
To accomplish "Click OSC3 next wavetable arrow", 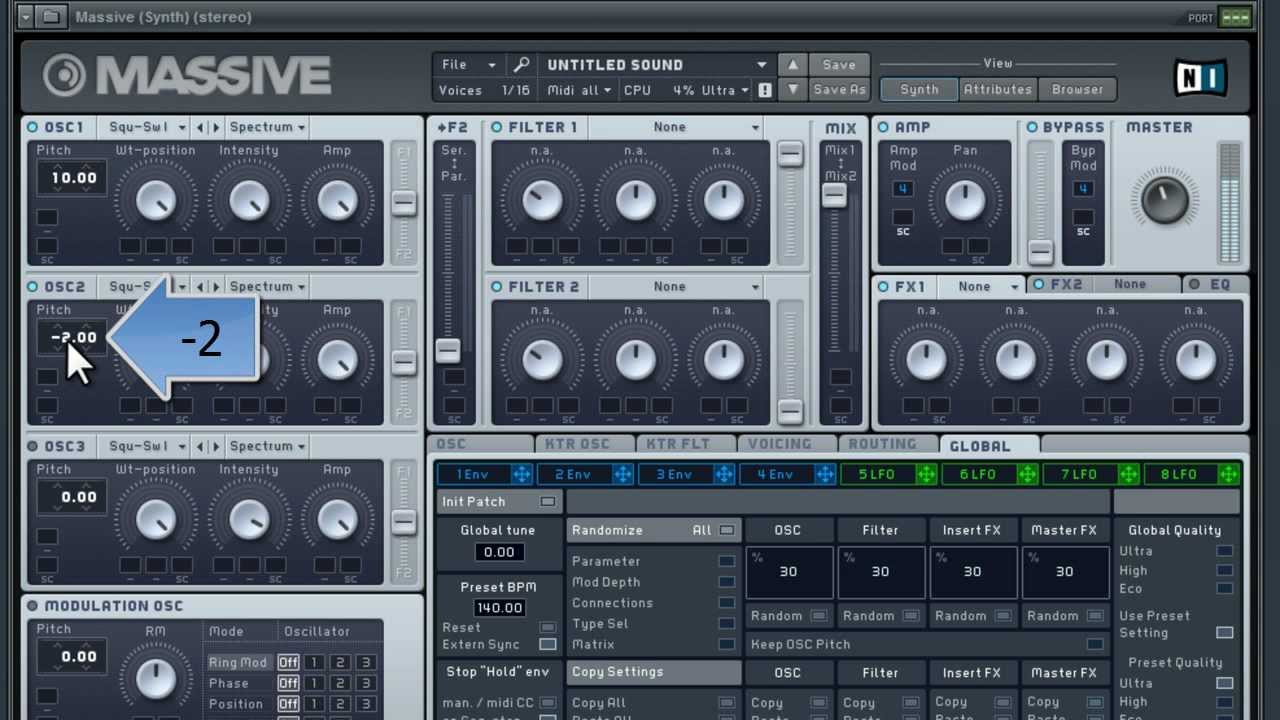I will (215, 446).
